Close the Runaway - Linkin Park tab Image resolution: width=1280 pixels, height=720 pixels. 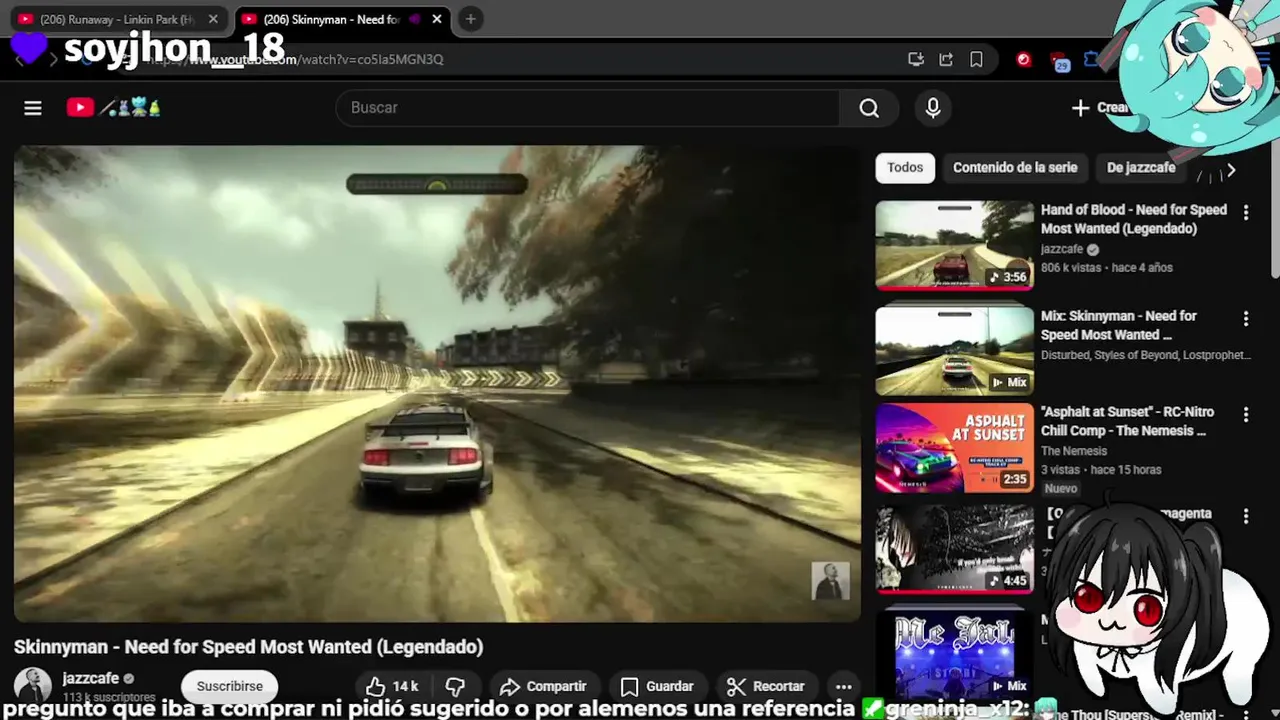click(x=213, y=19)
